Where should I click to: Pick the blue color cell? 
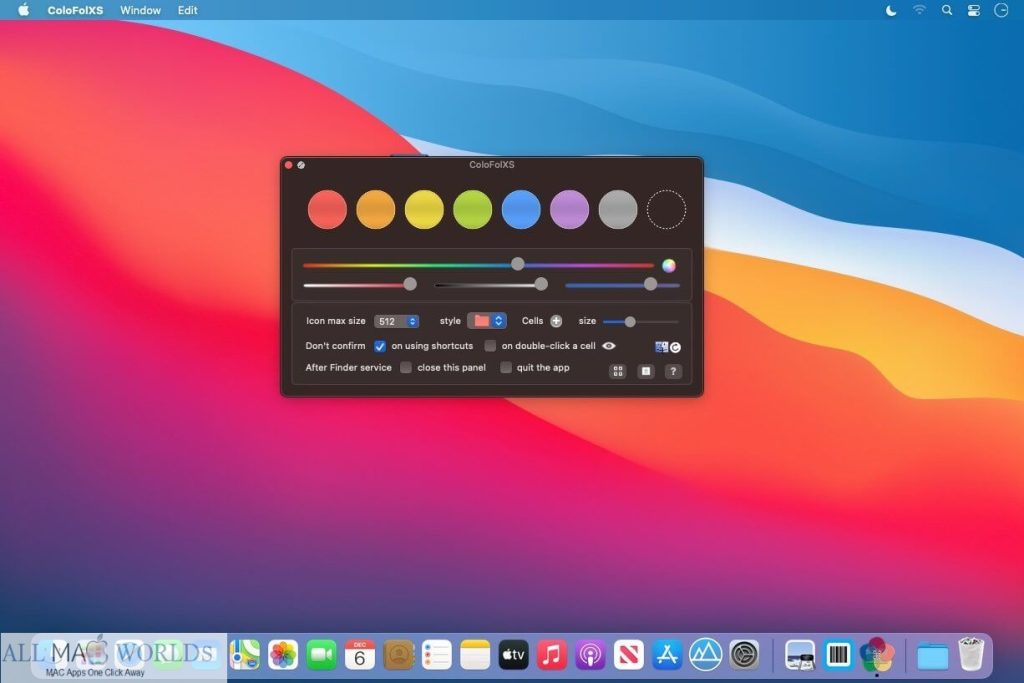pos(521,210)
